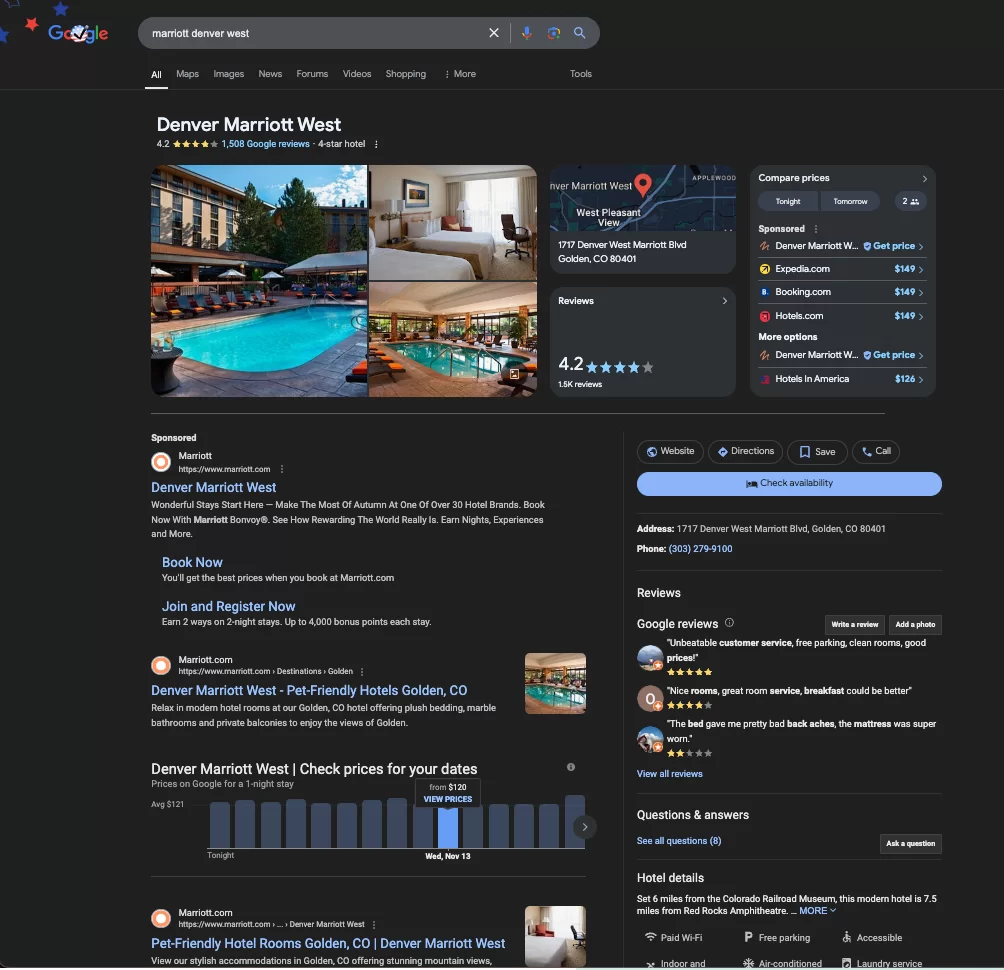Submit search with magnifying glass icon
1004x970 pixels.
coord(579,33)
